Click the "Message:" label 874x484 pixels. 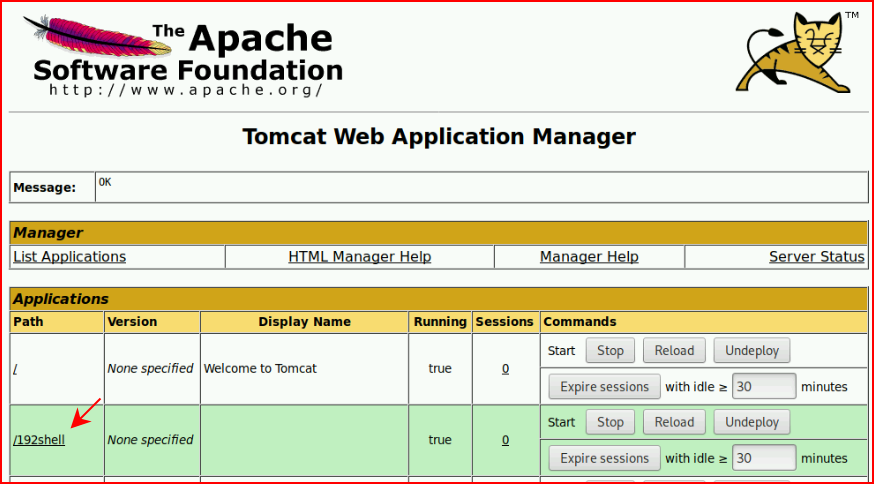(x=44, y=187)
